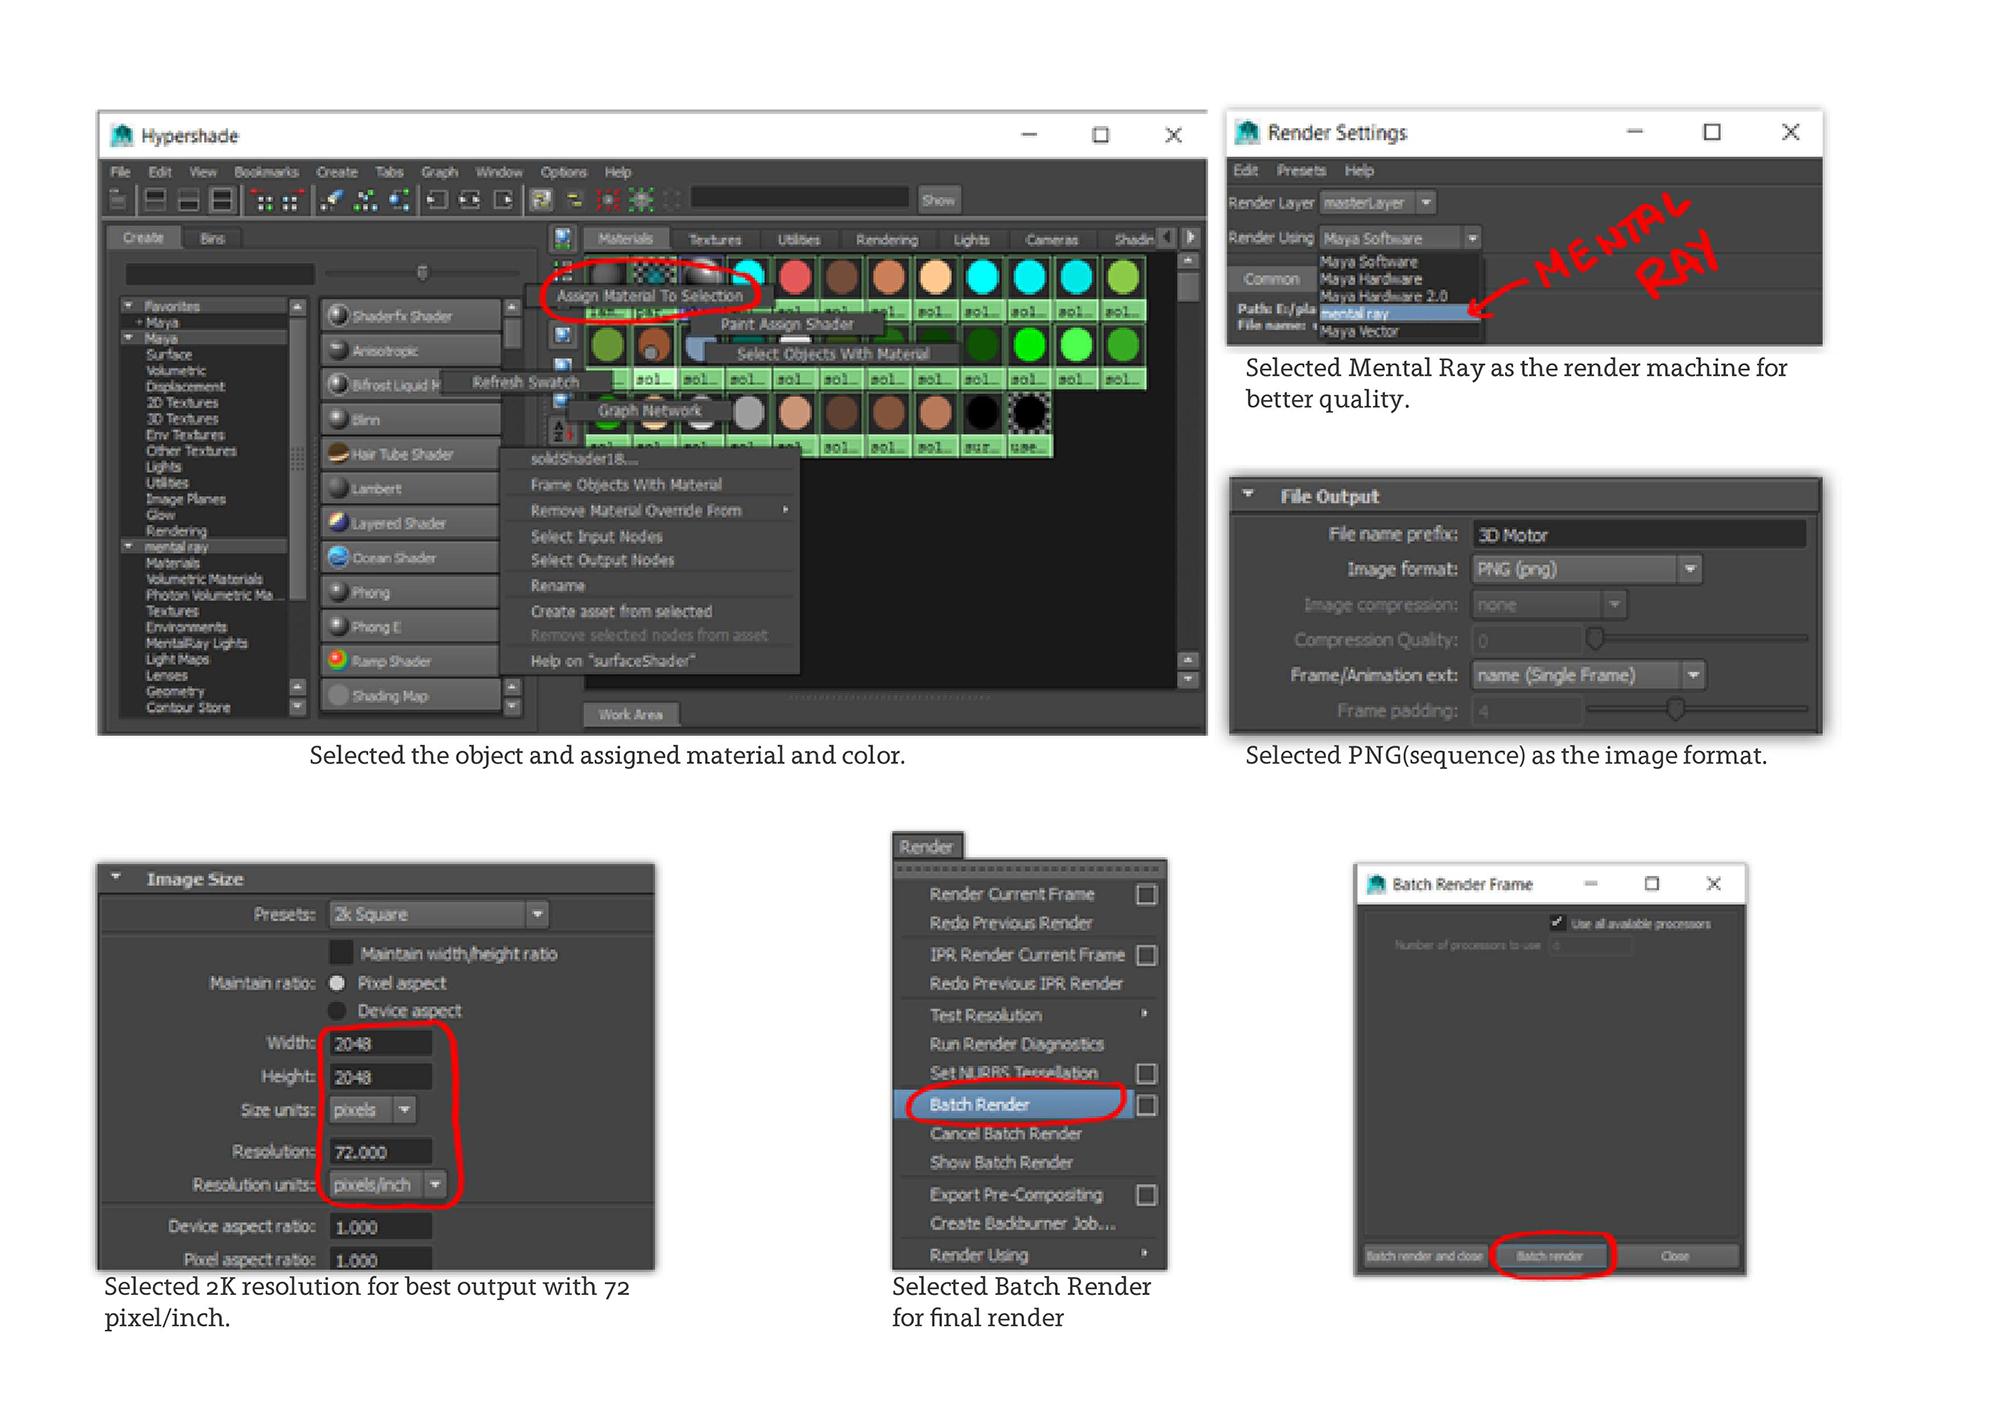This screenshot has width=2000, height=1414.
Task: Select the Pixel aspect radio button
Action: pyautogui.click(x=337, y=983)
